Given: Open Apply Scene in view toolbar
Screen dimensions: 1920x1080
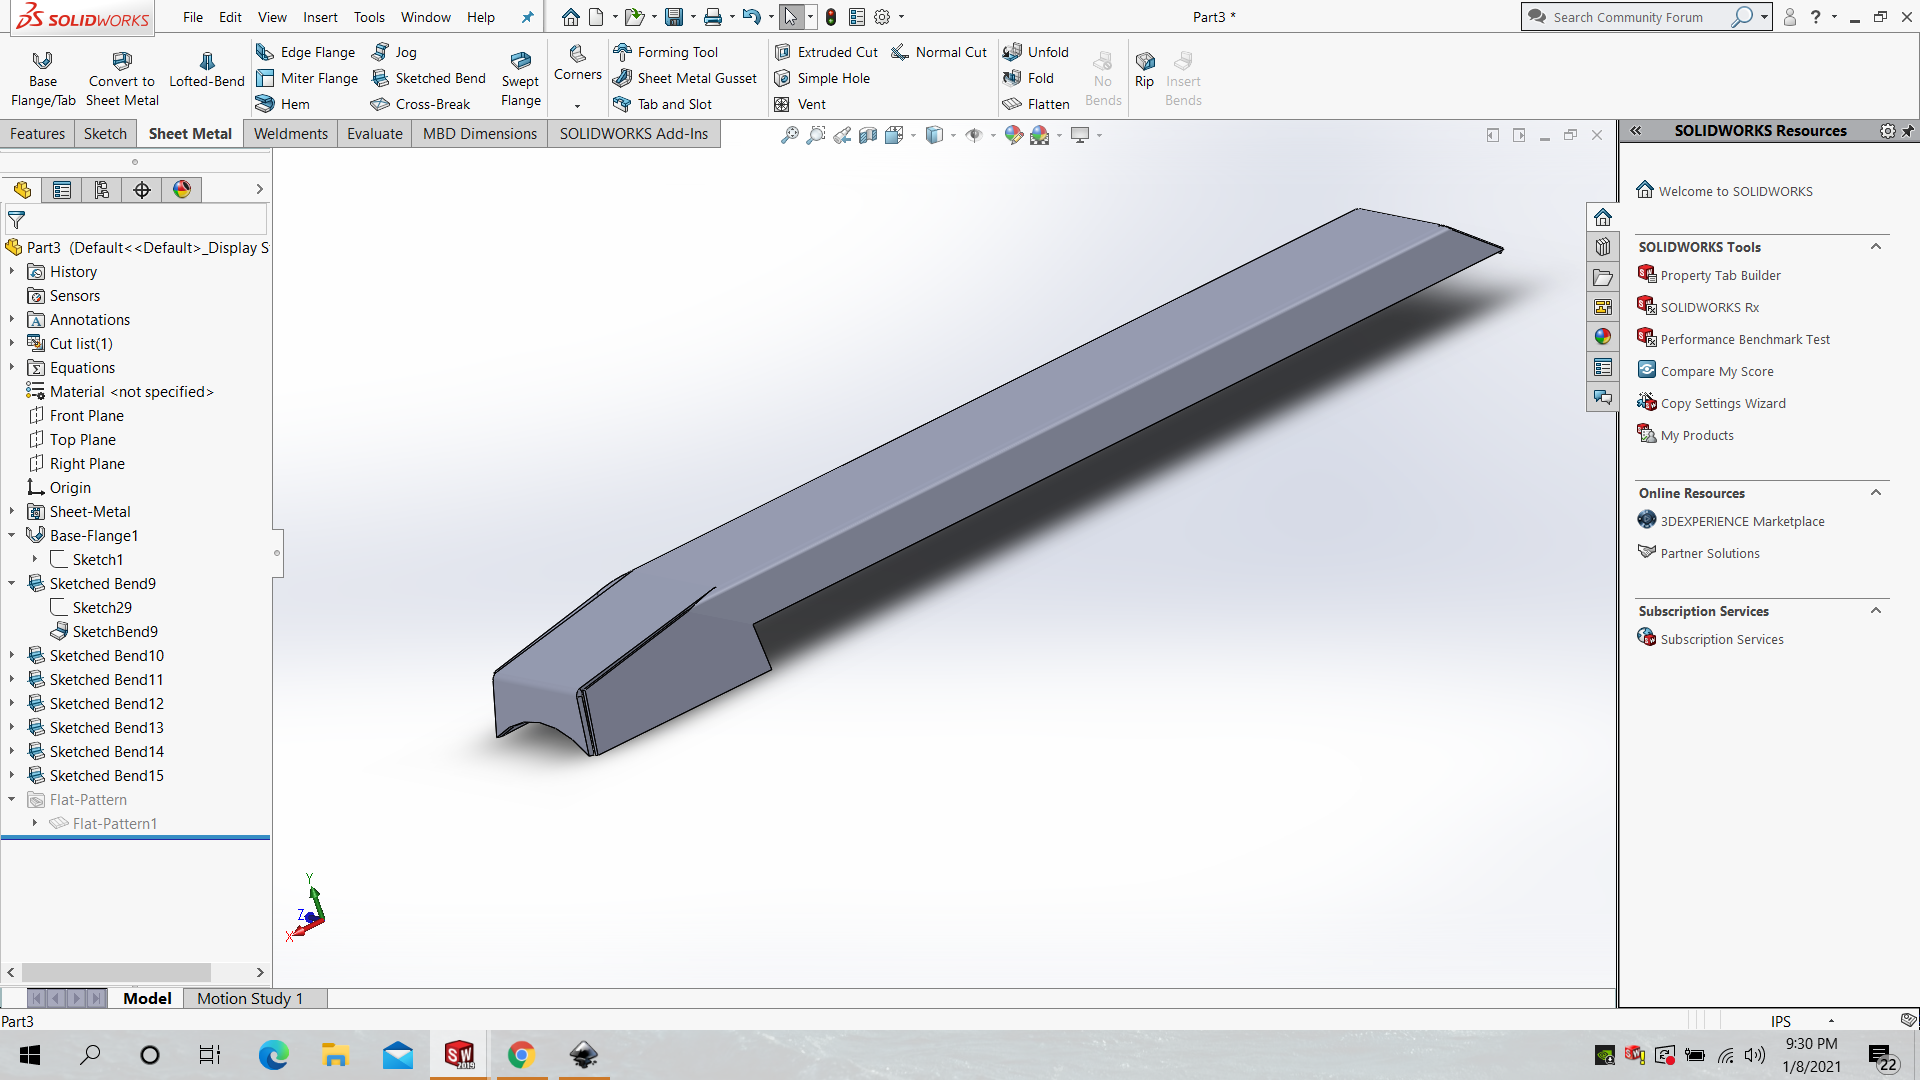Looking at the screenshot, I should (x=1040, y=135).
